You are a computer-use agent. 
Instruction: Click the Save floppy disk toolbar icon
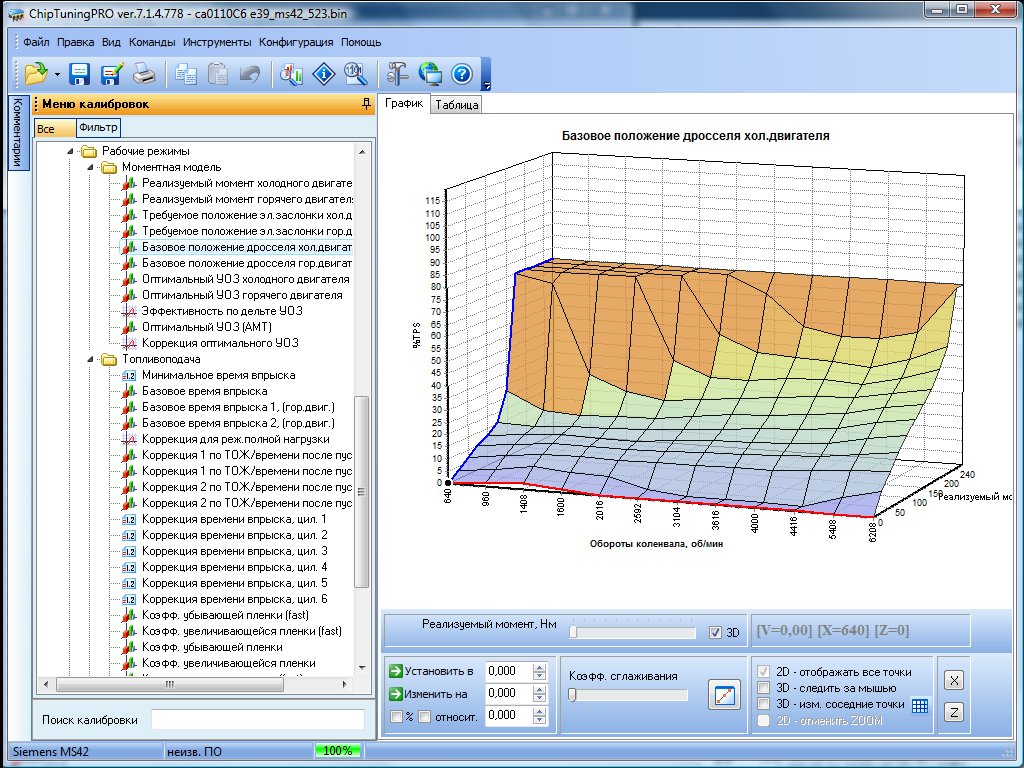click(x=80, y=73)
